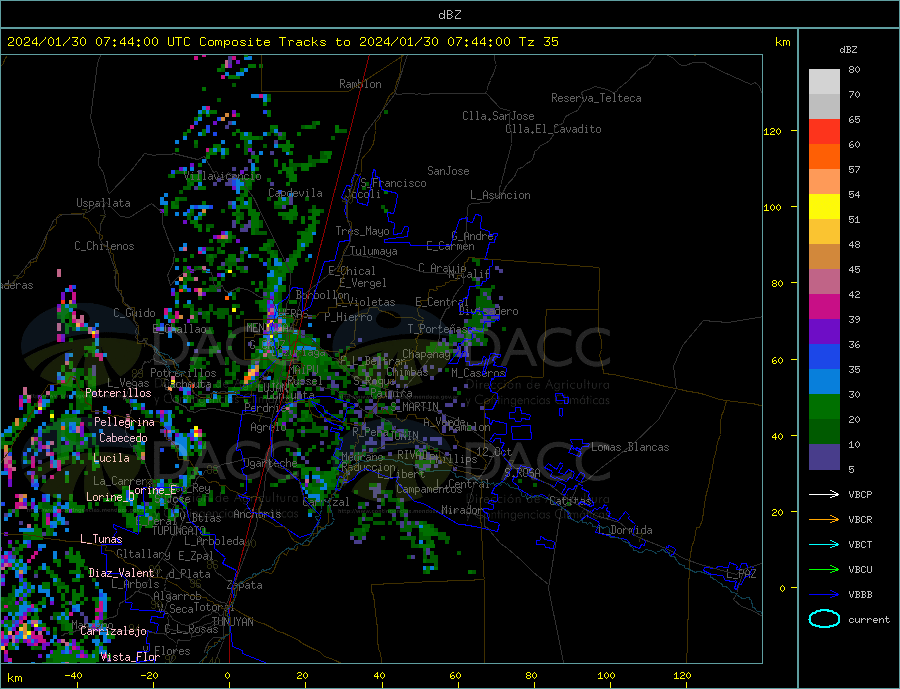Click the M_Caseros map label
900x689 pixels.
click(x=478, y=373)
